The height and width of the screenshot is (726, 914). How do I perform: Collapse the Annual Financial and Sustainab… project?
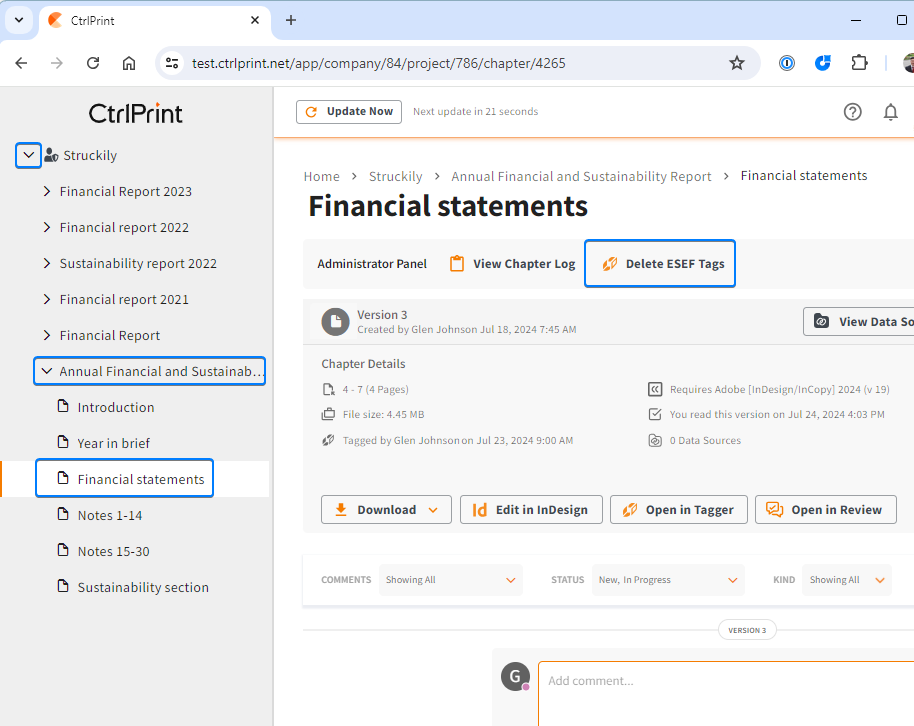click(47, 371)
